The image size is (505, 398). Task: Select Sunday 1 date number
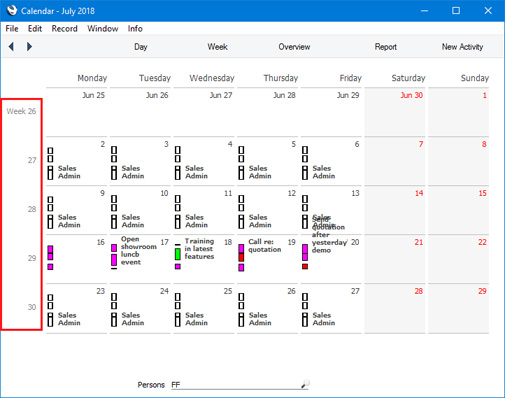485,95
